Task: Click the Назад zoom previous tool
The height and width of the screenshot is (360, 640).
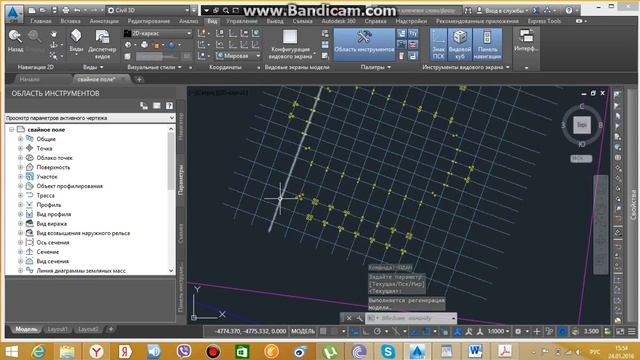Action: coord(15,41)
